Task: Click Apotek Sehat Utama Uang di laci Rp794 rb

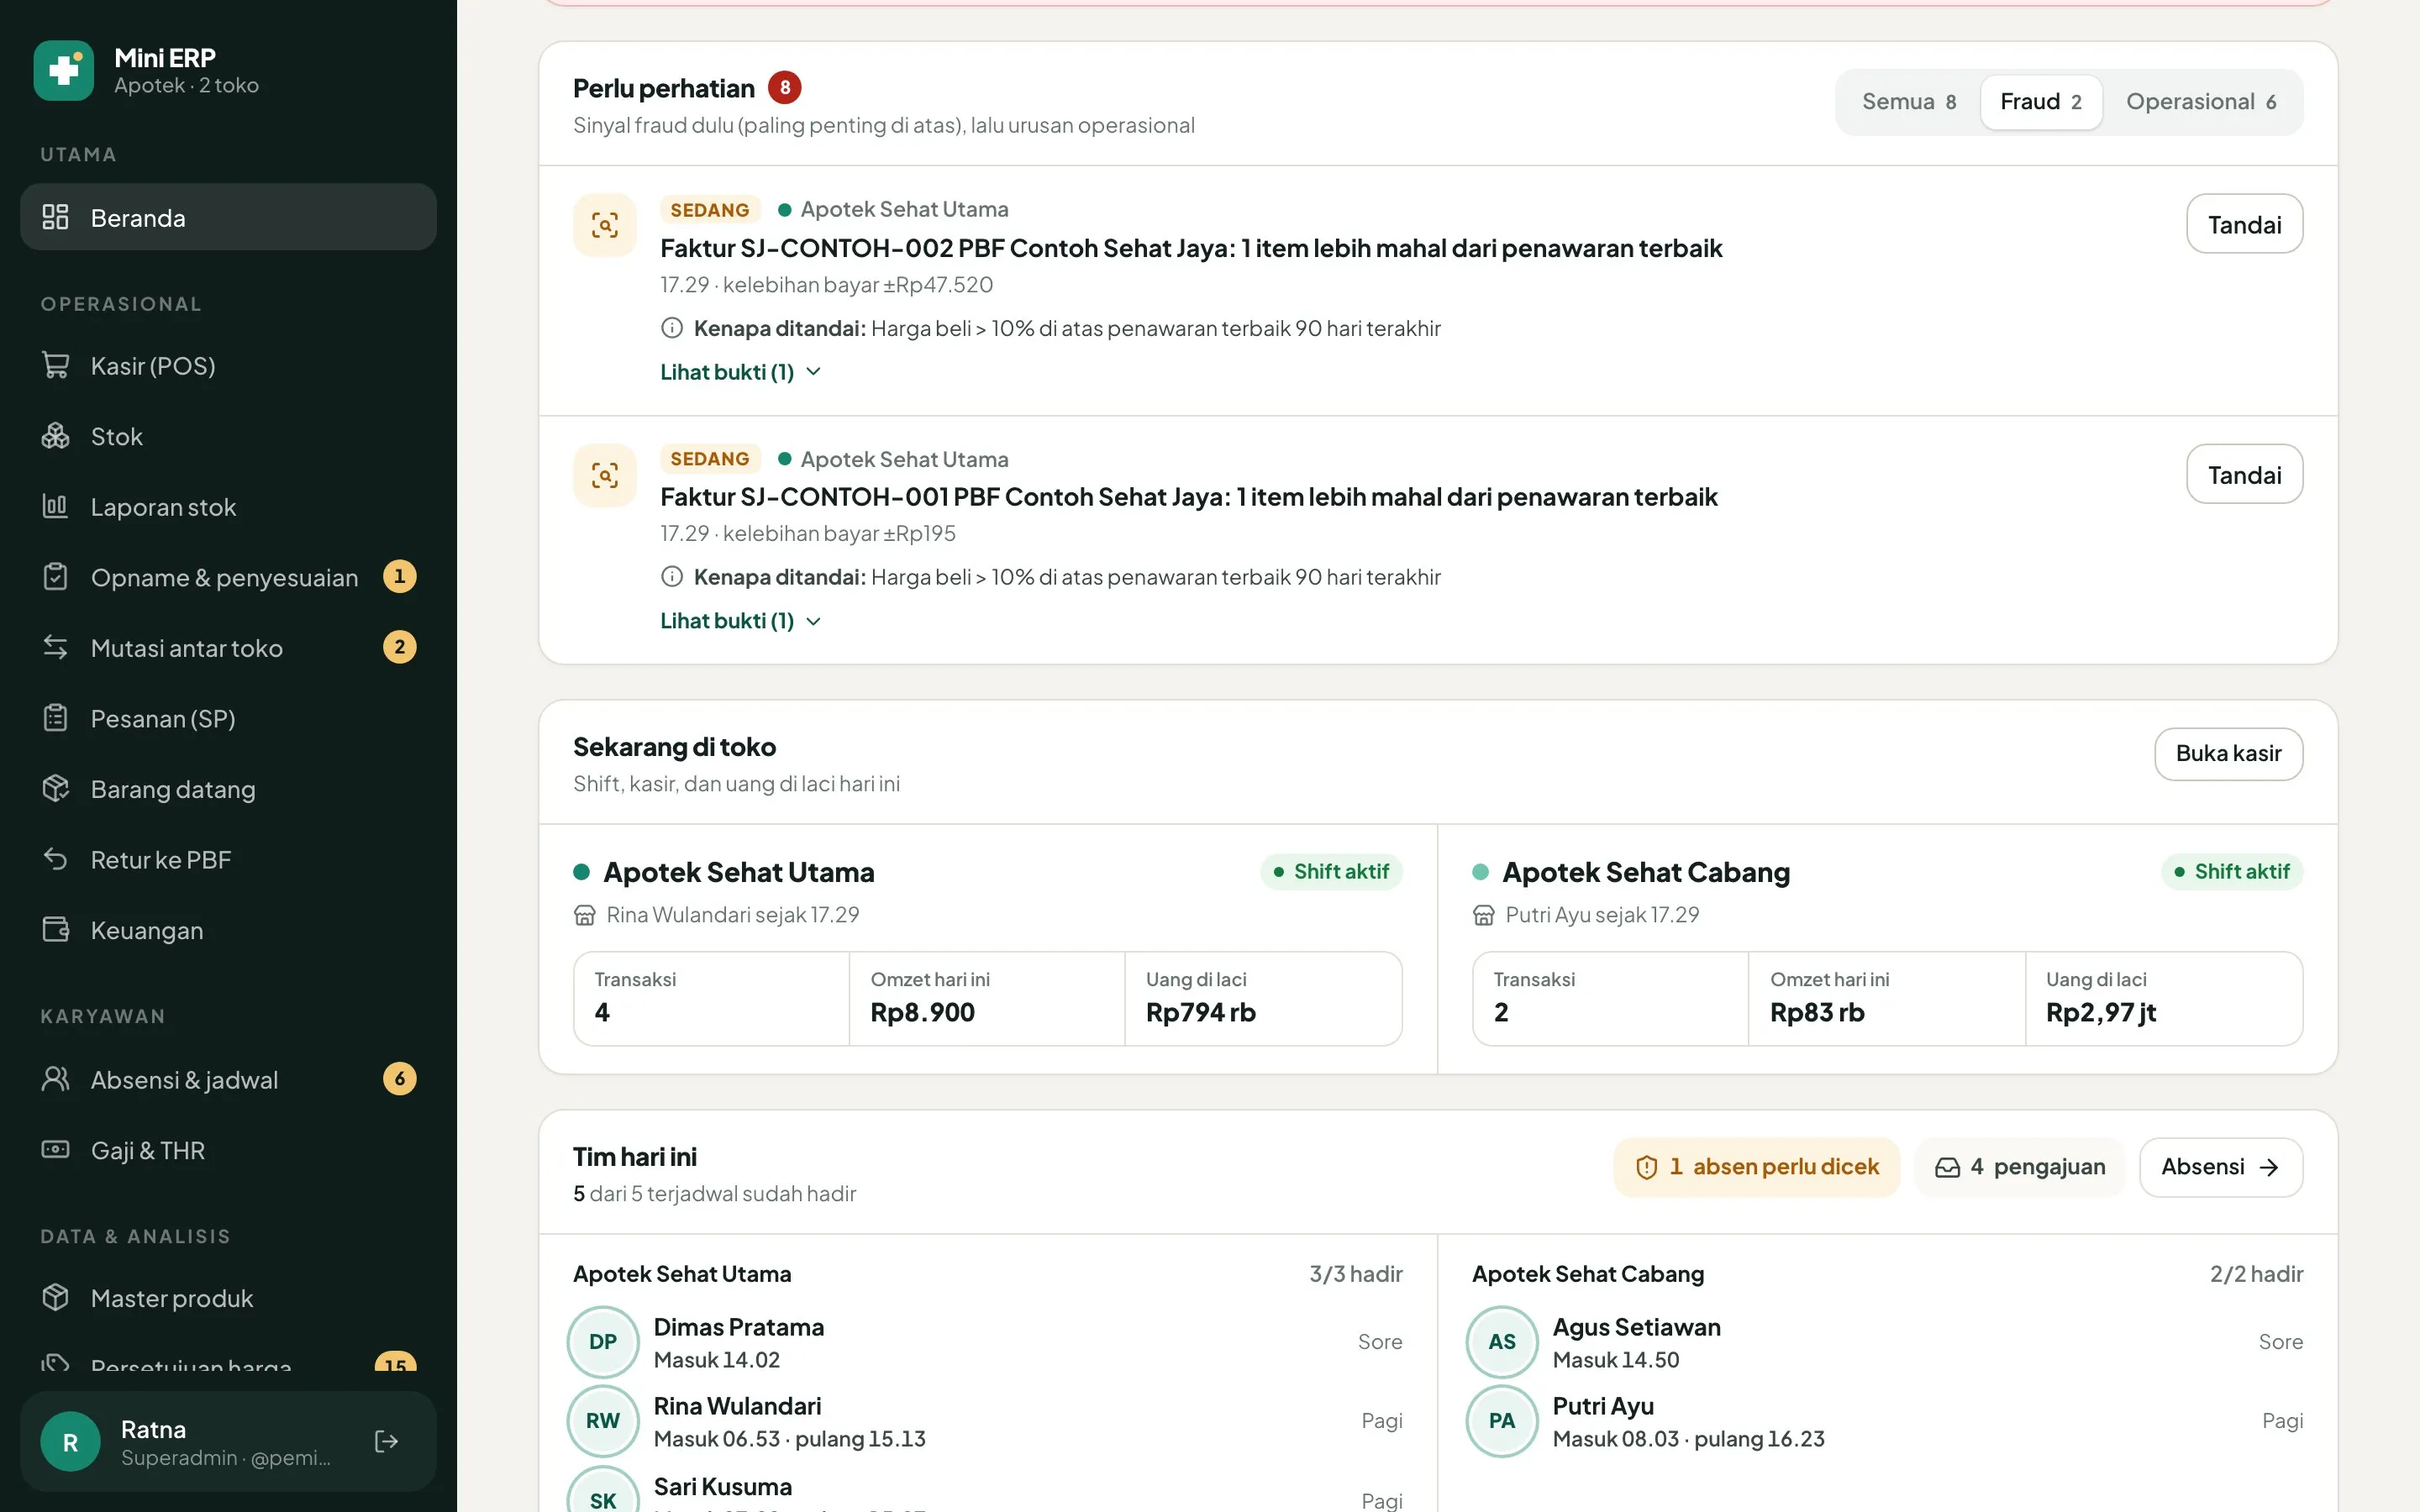Action: [1263, 999]
